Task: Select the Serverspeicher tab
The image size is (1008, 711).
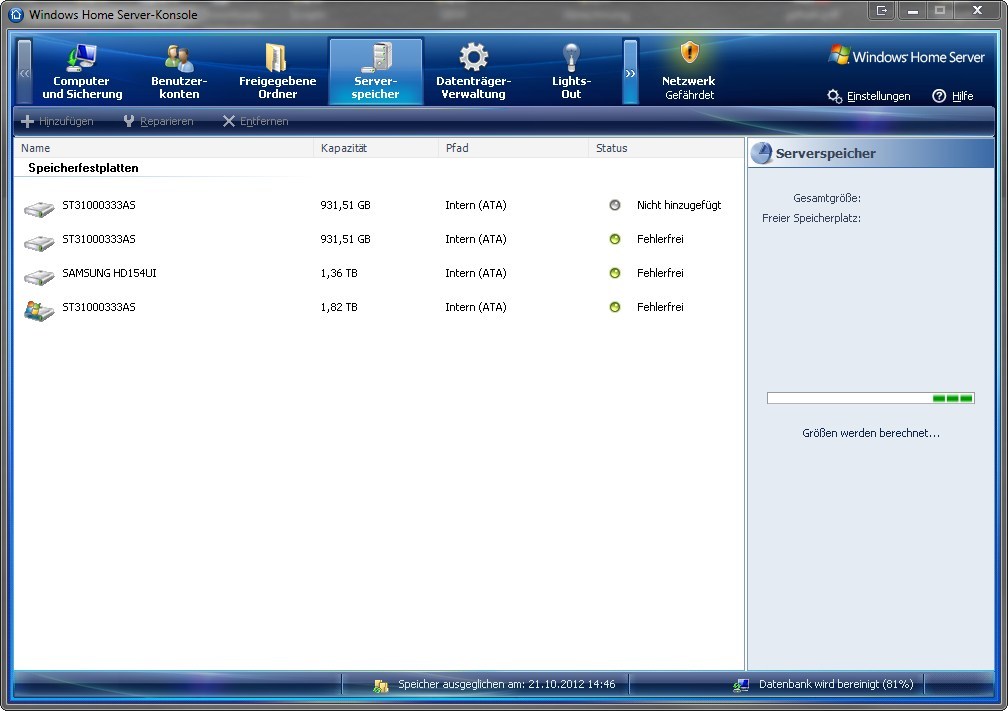Action: click(x=375, y=71)
